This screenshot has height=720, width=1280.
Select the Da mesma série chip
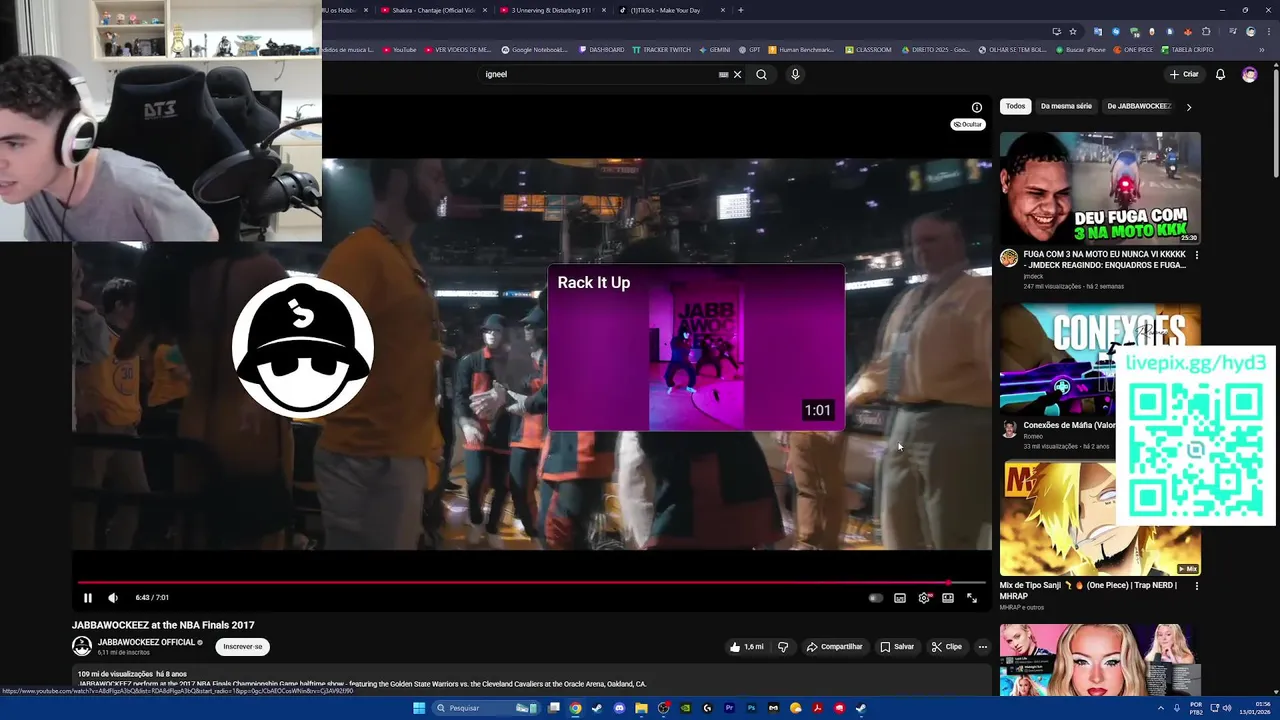tap(1066, 106)
